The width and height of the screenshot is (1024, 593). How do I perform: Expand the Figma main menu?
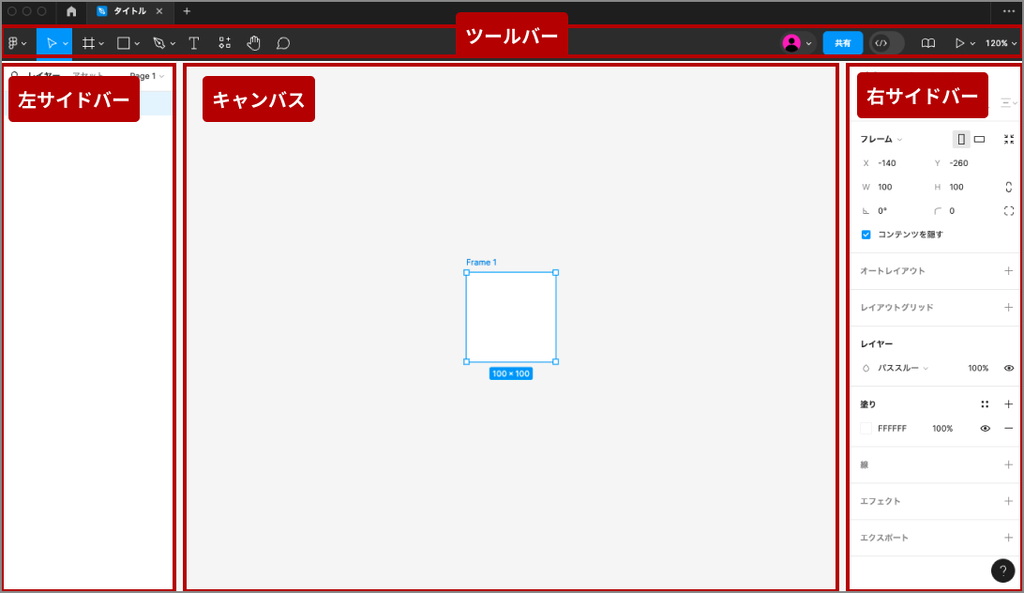coord(17,43)
